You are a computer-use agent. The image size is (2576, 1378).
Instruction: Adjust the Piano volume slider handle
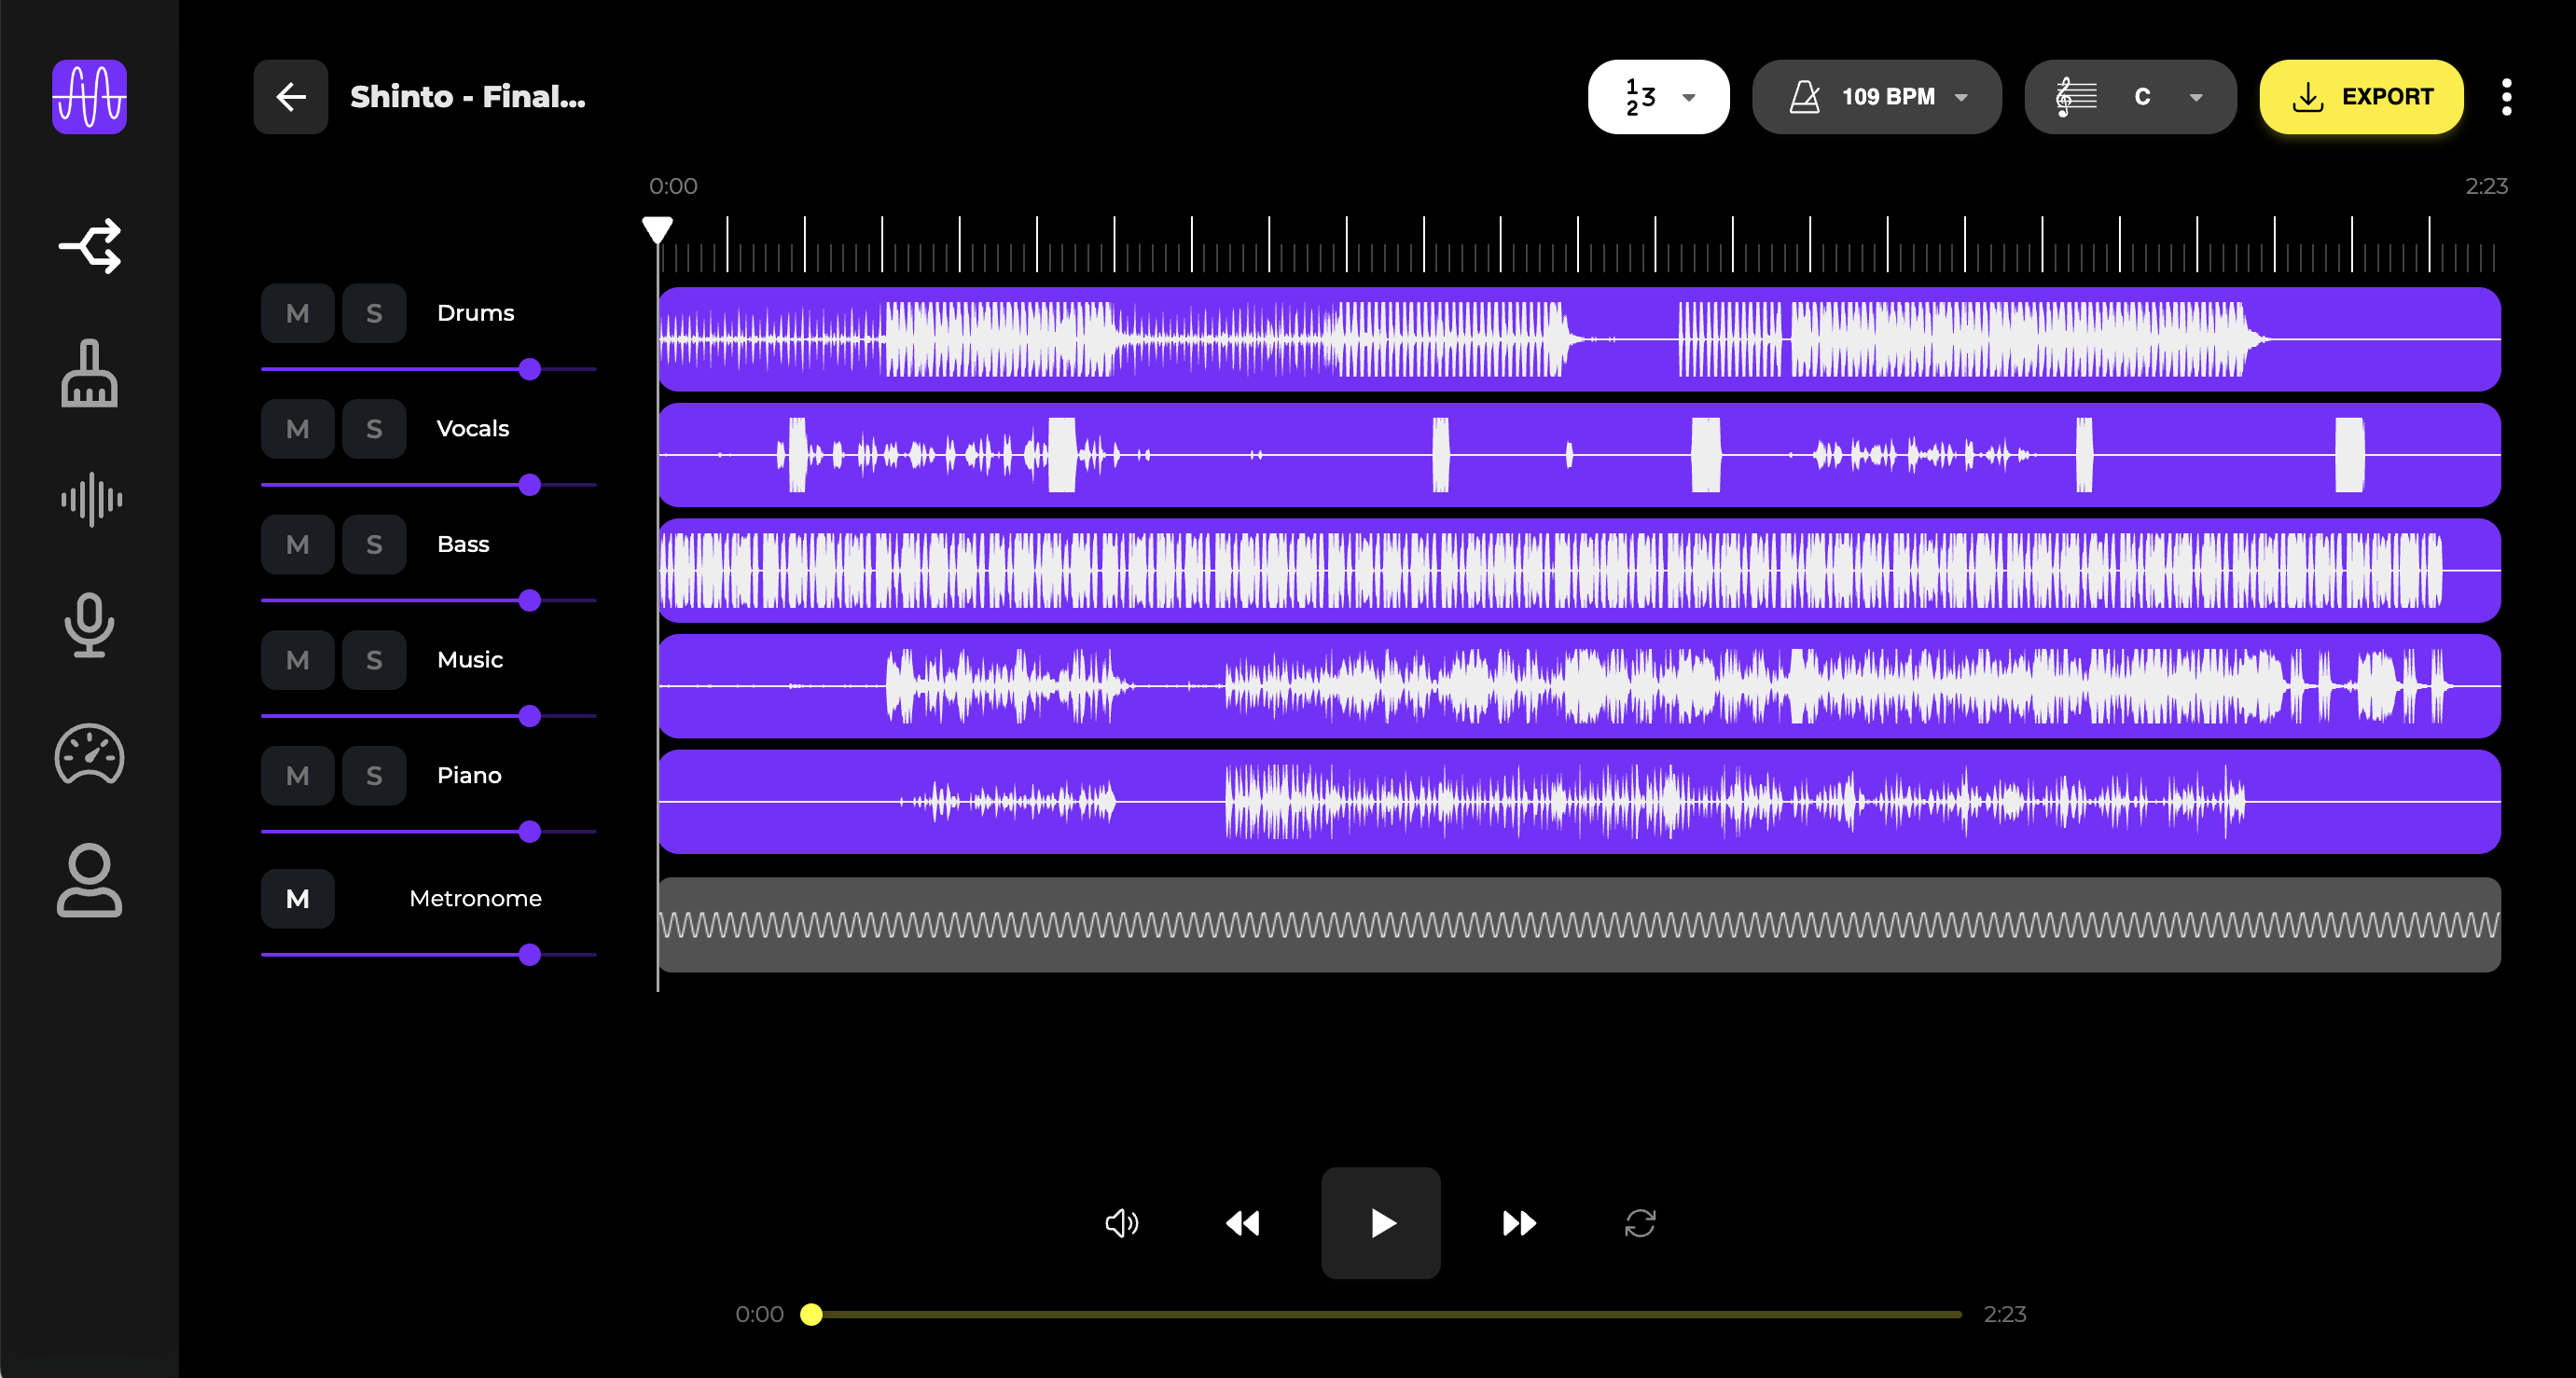point(530,832)
